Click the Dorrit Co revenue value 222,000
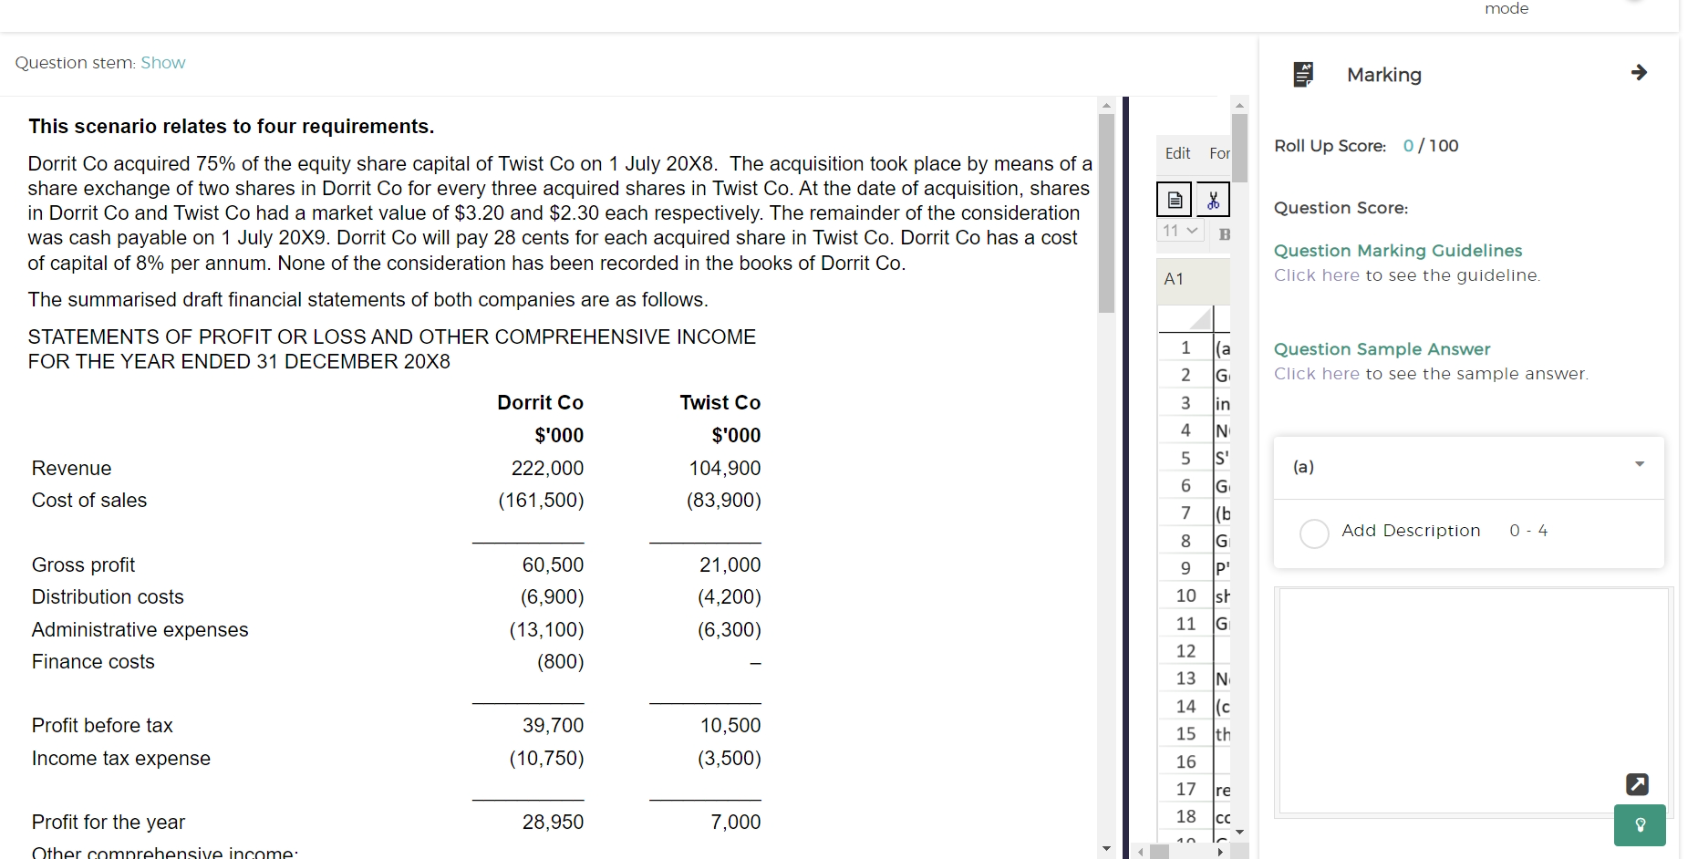 (547, 468)
